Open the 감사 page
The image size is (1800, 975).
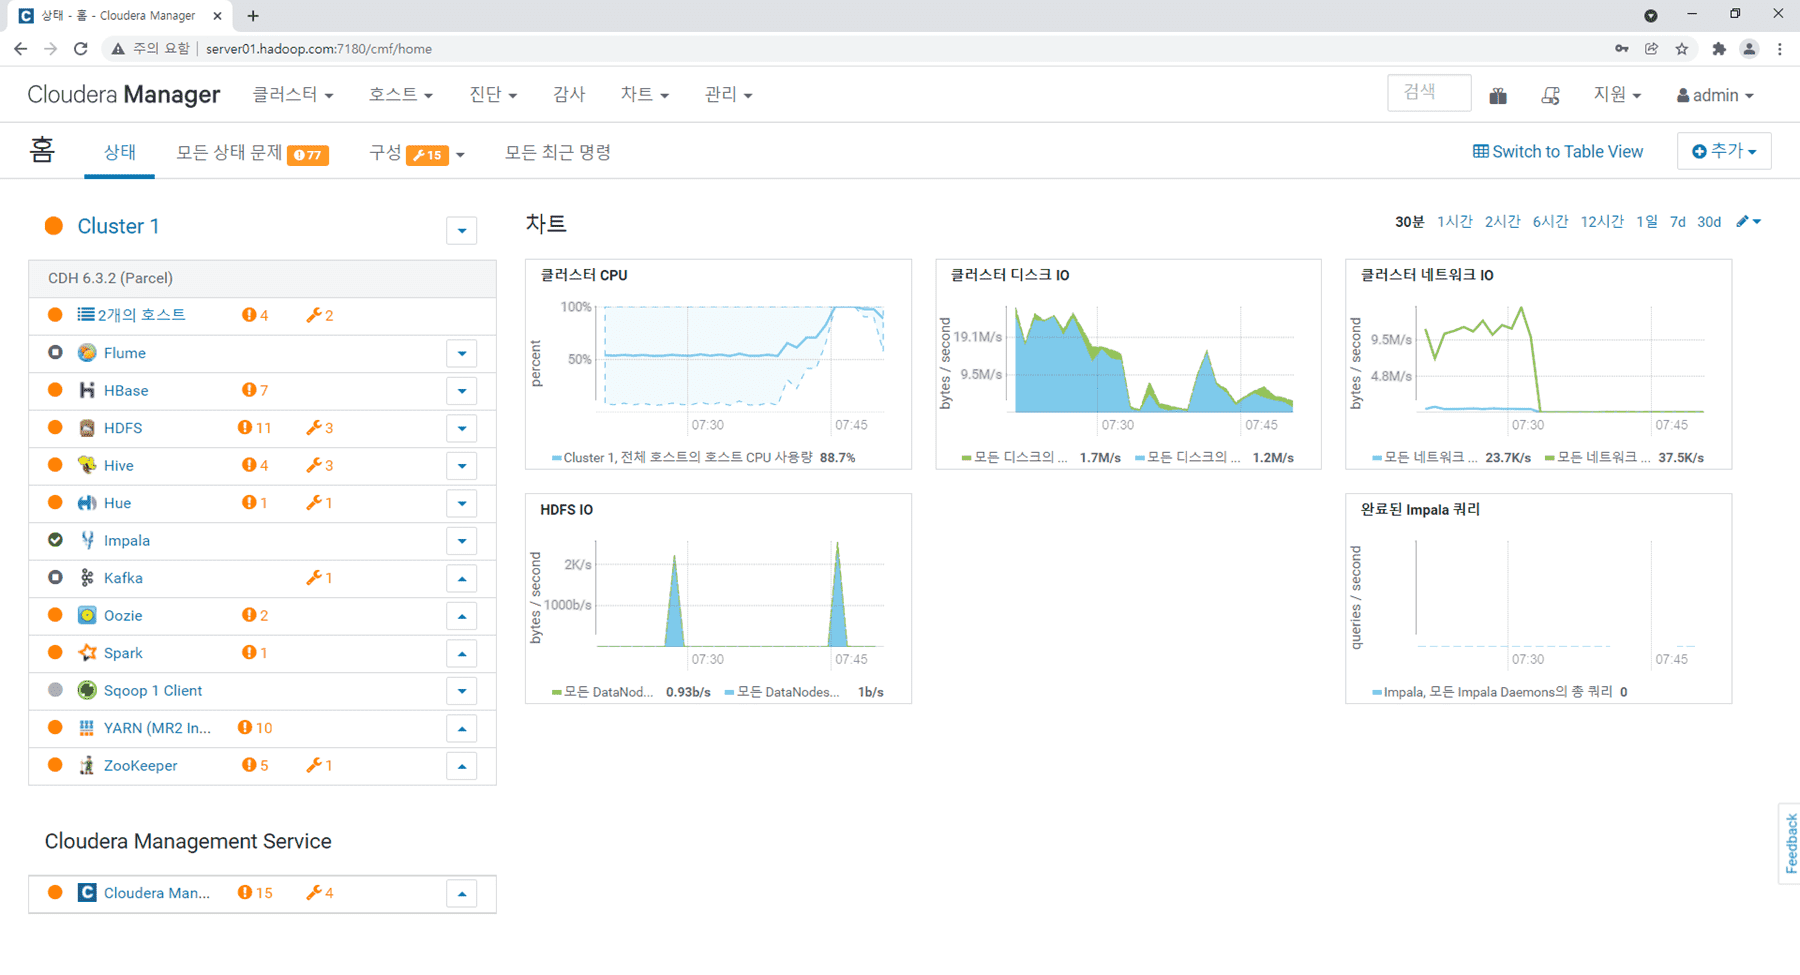coord(569,94)
